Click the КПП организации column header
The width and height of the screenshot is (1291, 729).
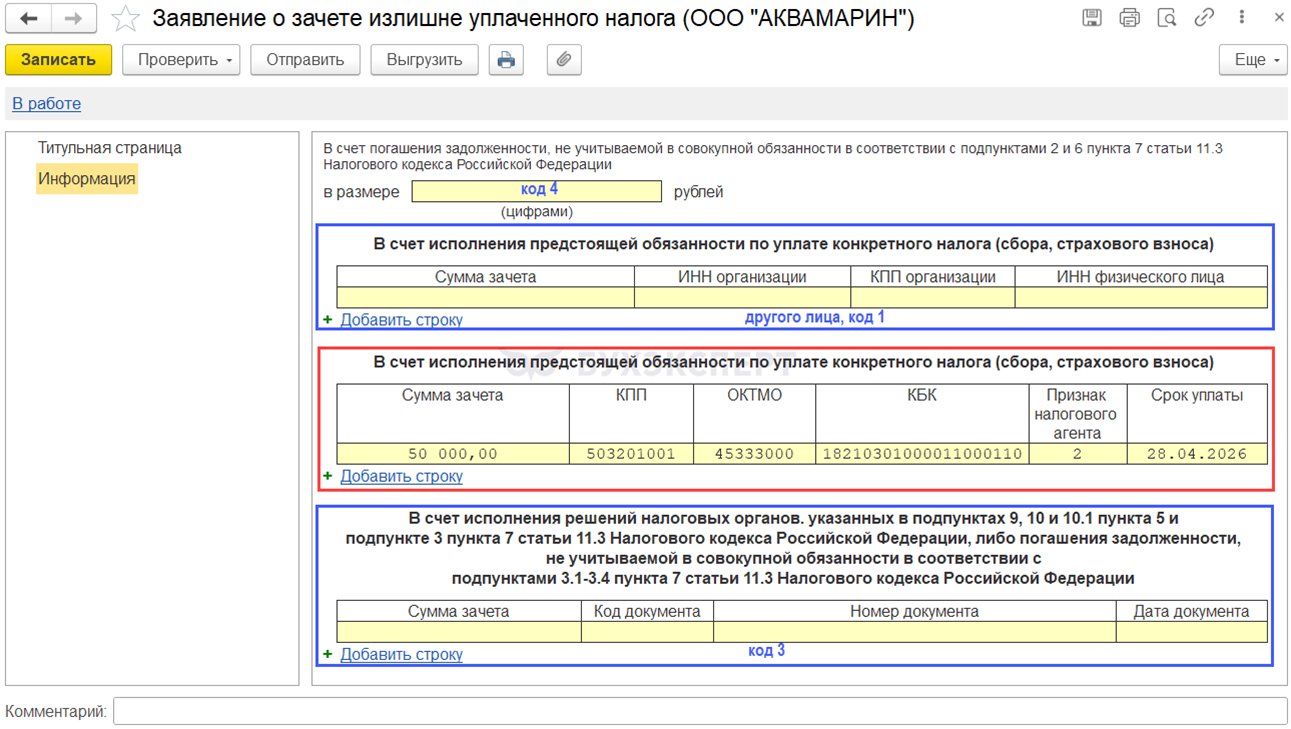pos(933,277)
